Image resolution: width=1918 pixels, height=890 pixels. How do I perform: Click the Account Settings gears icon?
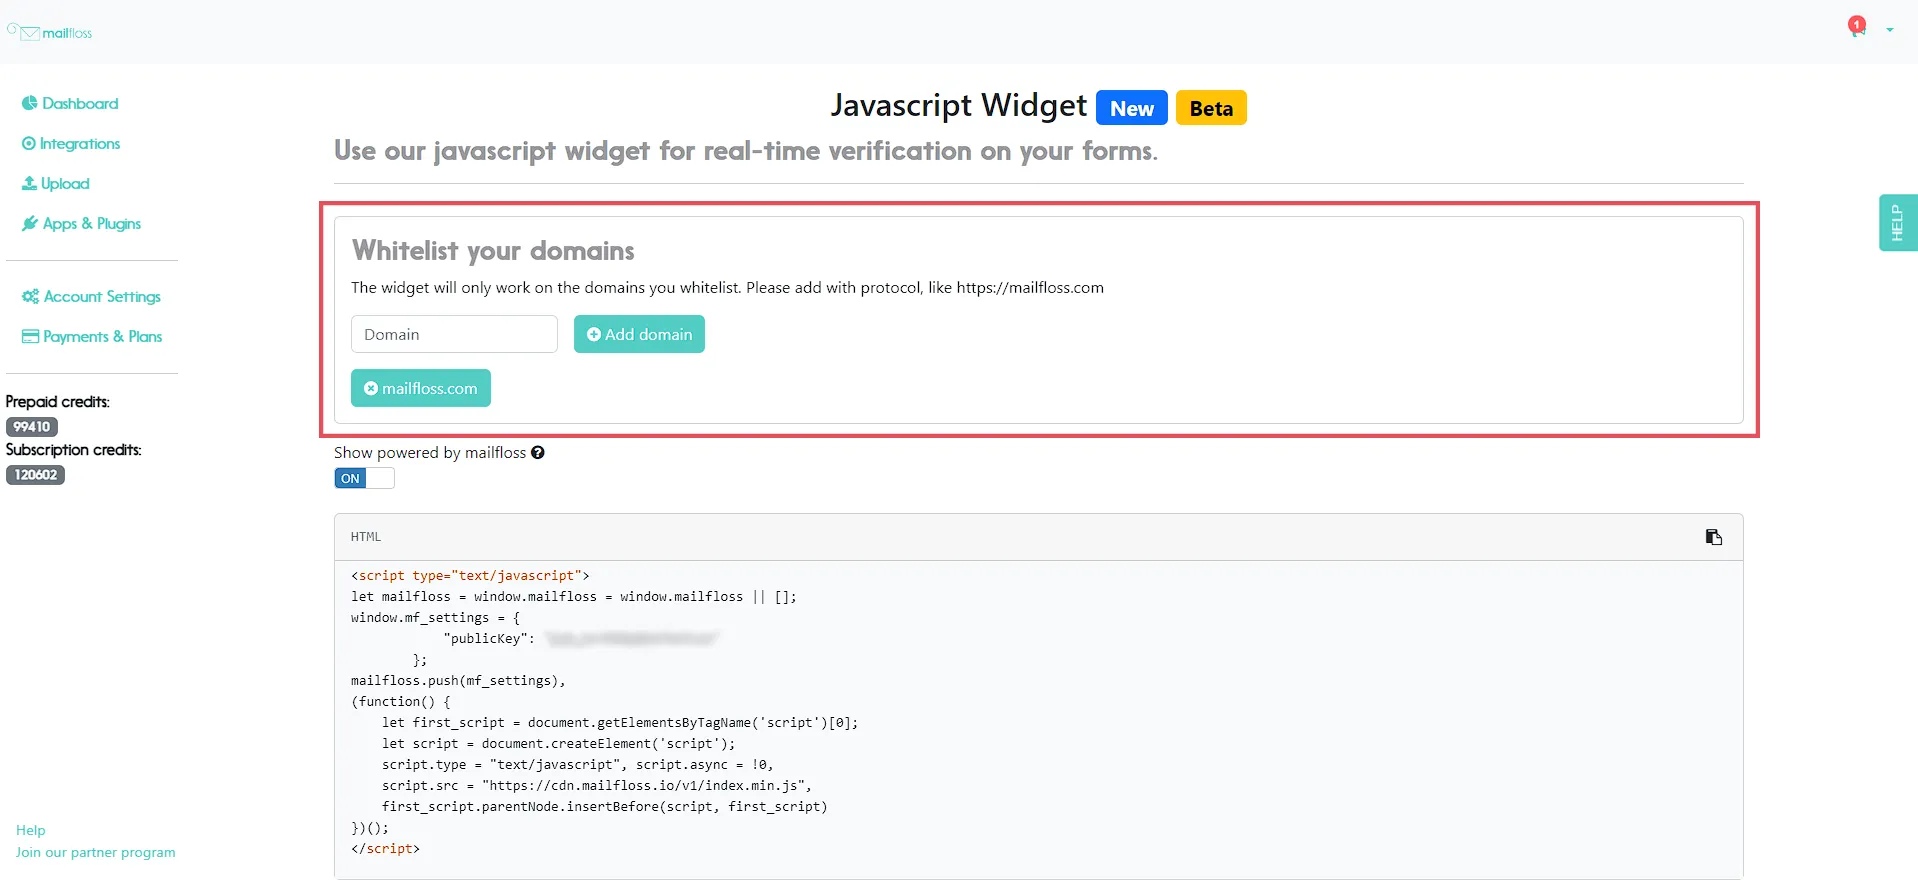click(31, 297)
